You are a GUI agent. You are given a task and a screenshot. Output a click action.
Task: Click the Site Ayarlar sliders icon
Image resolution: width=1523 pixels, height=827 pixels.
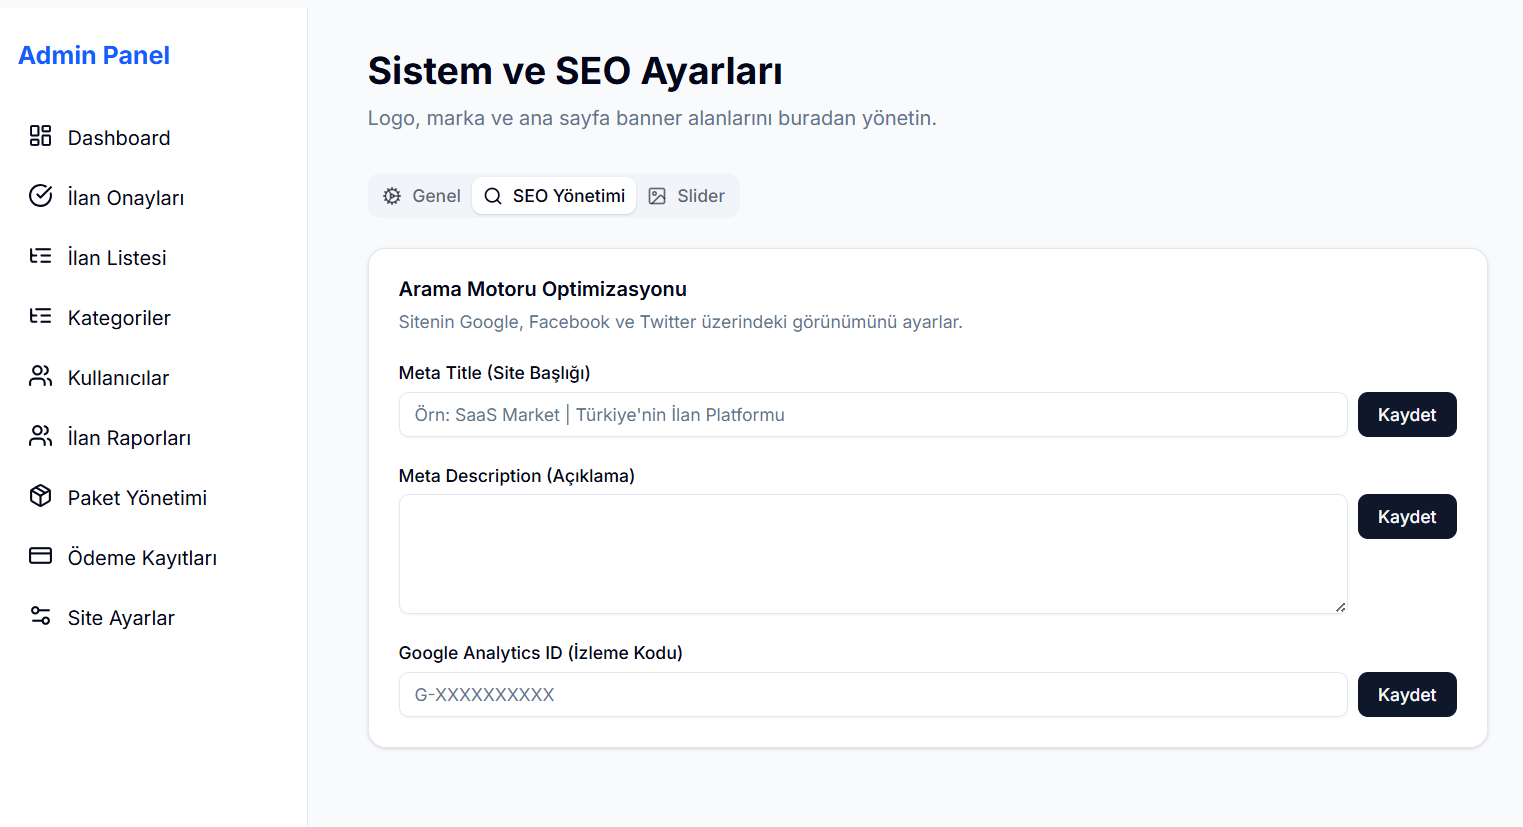[x=40, y=616]
